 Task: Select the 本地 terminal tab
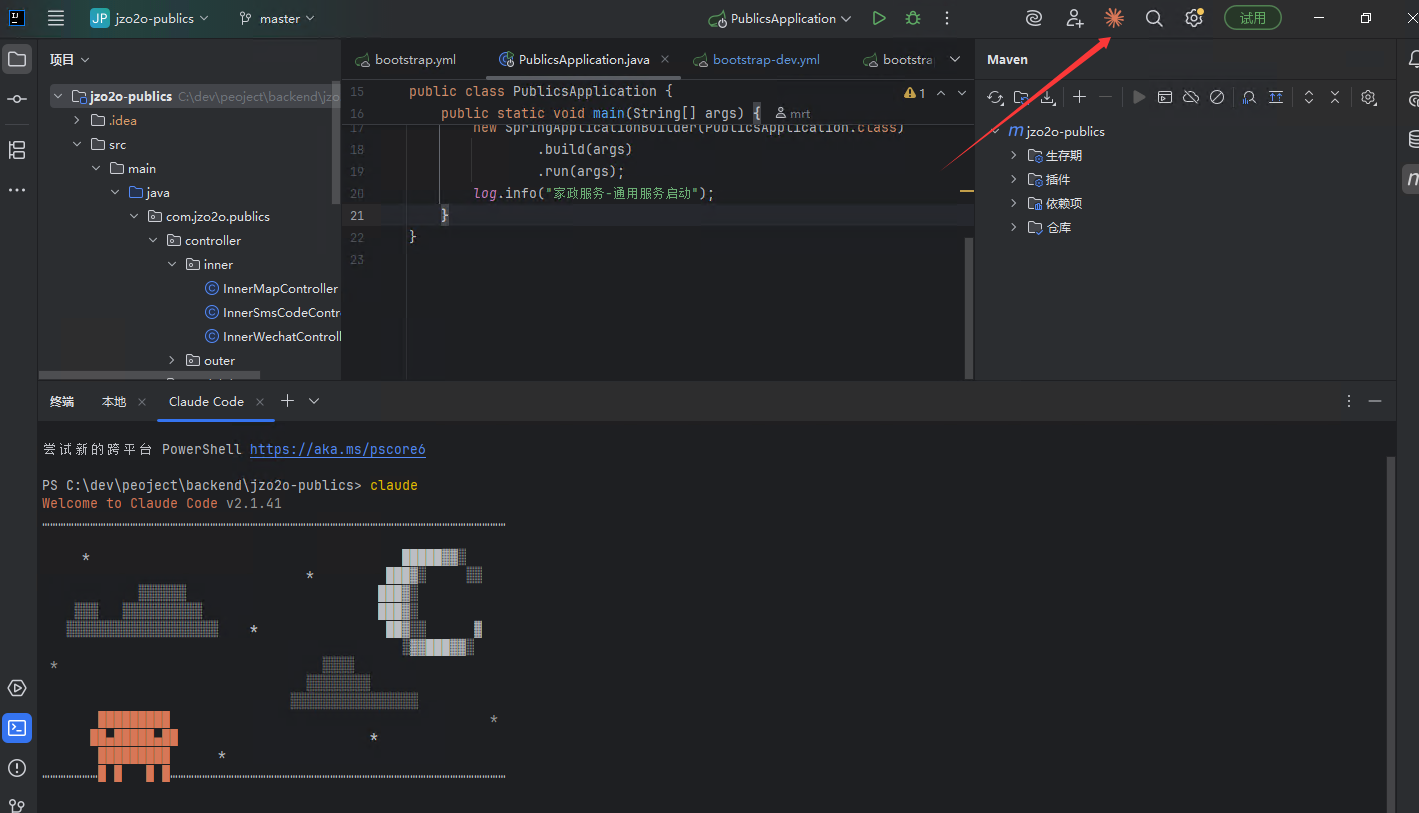coord(114,401)
